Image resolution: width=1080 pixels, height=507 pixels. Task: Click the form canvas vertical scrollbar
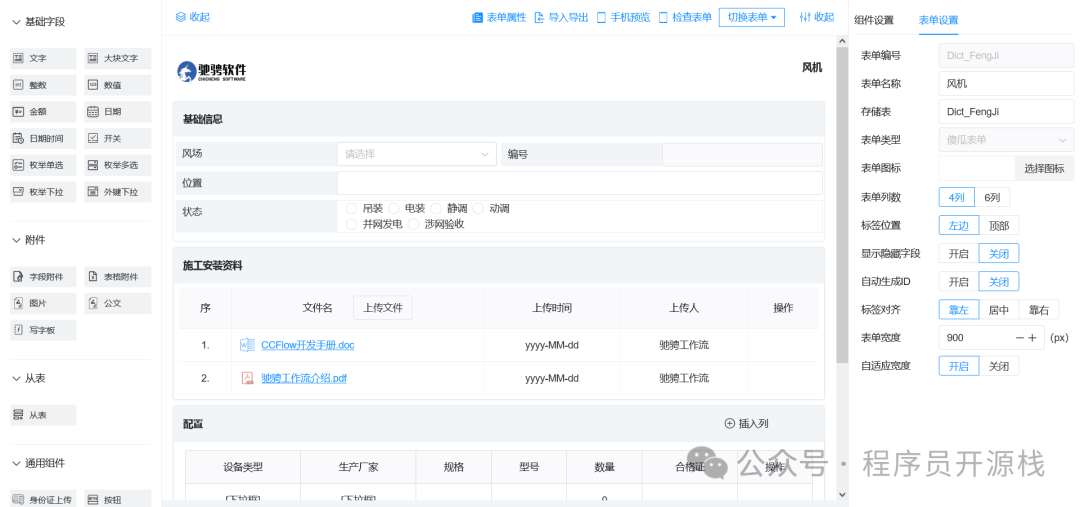(x=842, y=205)
